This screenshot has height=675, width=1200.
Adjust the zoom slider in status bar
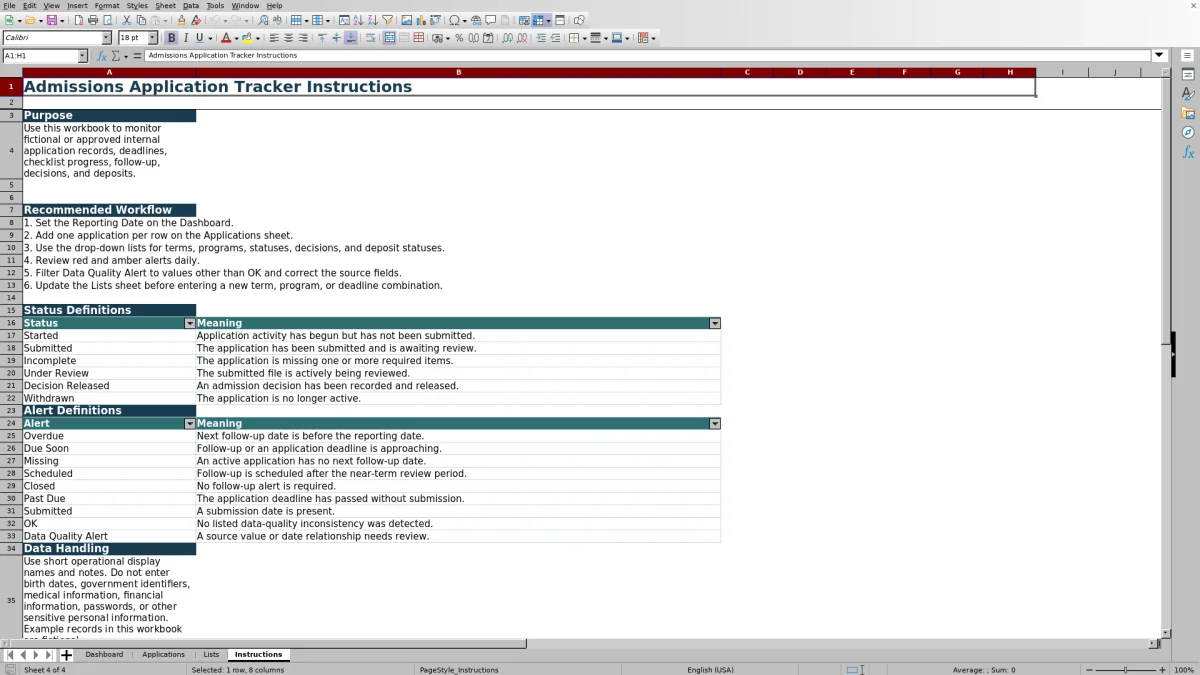1125,670
